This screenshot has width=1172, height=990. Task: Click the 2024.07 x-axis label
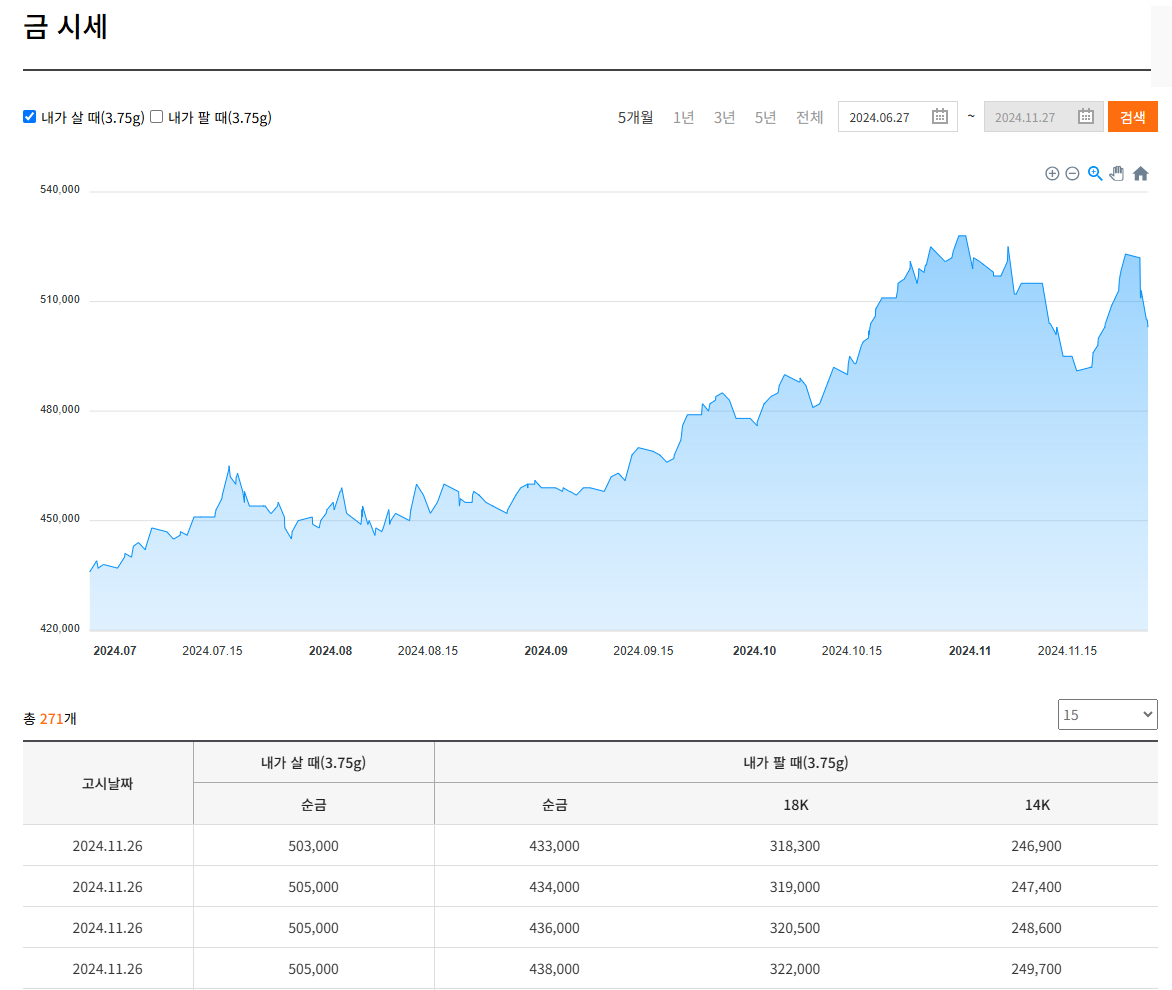coord(115,651)
